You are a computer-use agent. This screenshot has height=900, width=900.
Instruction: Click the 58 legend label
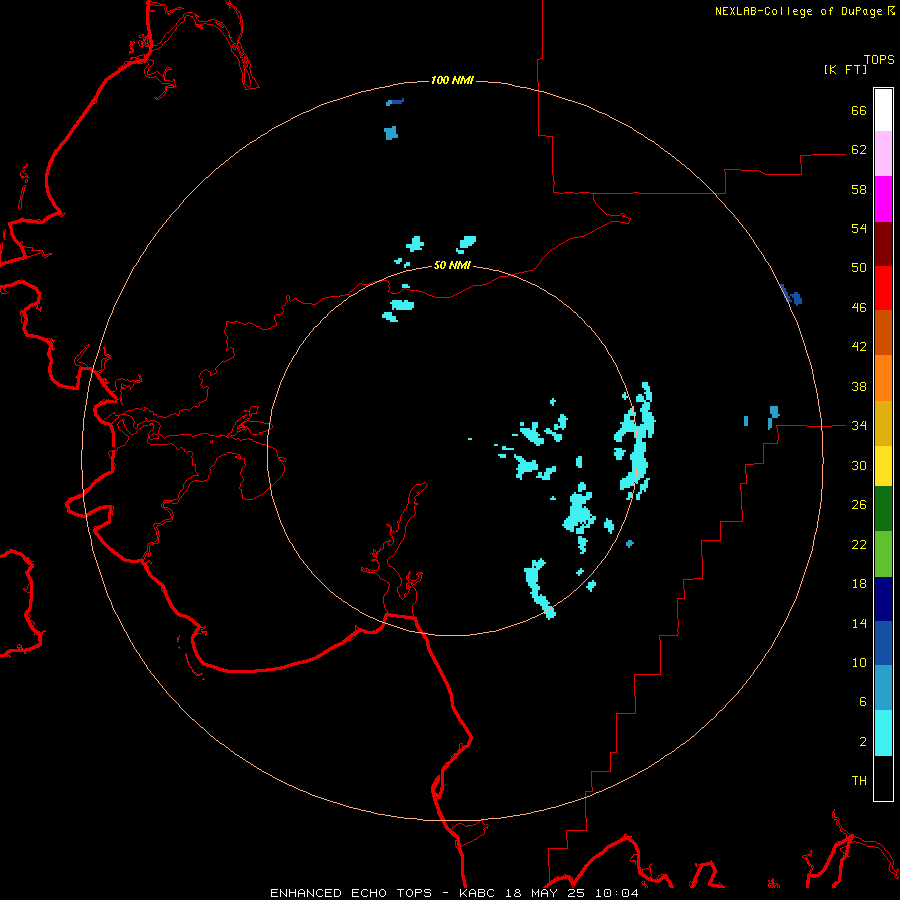point(859,189)
